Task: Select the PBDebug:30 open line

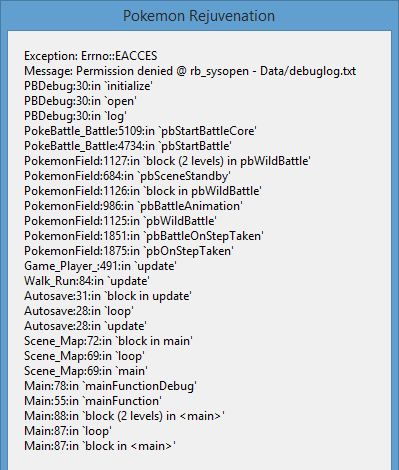Action: click(x=80, y=101)
